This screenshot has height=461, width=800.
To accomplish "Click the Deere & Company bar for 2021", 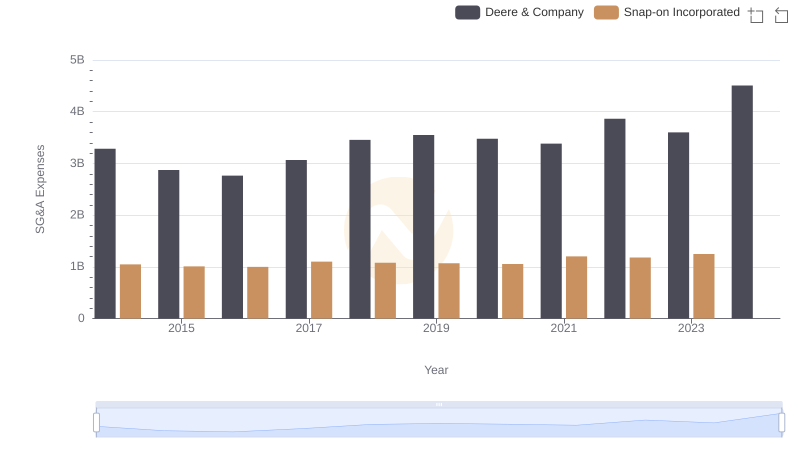I will pyautogui.click(x=551, y=231).
